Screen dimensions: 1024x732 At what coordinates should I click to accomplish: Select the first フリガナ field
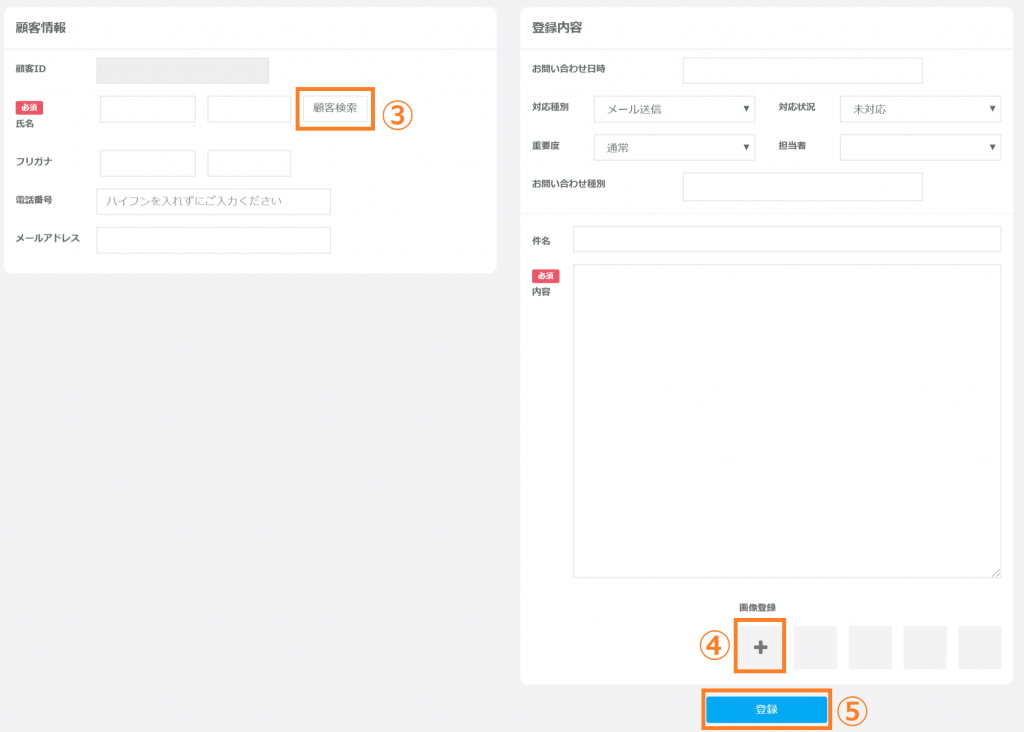[148, 163]
